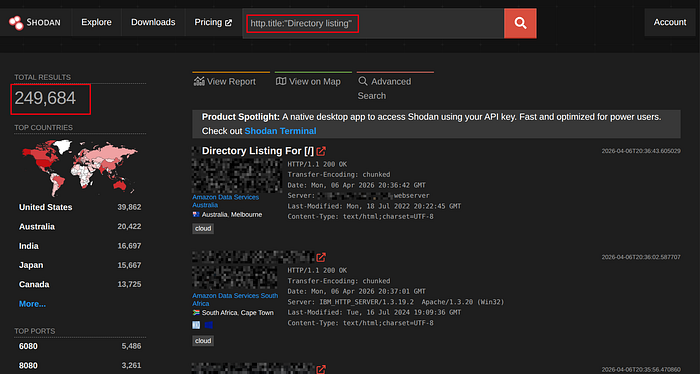700x374 pixels.
Task: Filter results by port 6080
Action: point(28,346)
